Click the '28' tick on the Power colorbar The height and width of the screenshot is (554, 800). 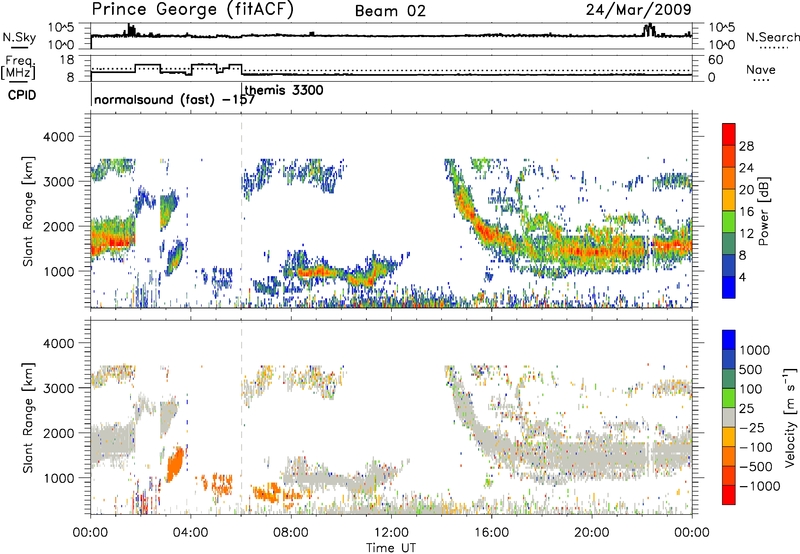tap(746, 146)
